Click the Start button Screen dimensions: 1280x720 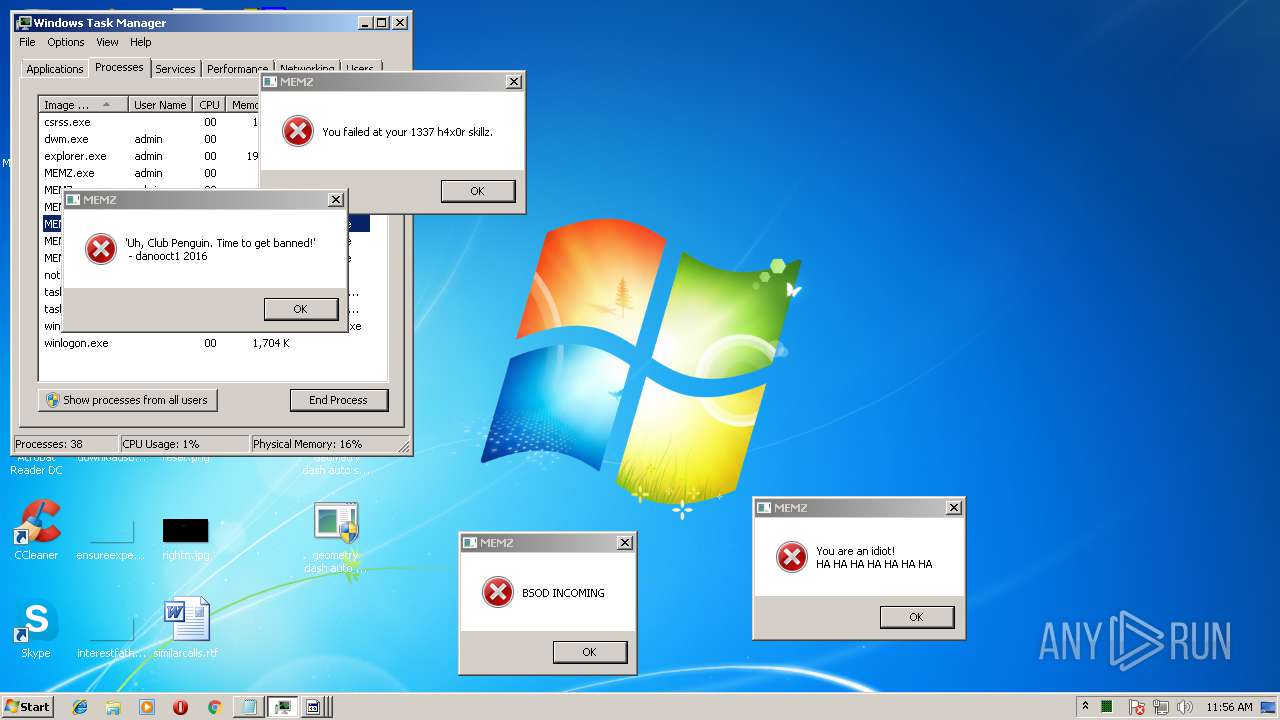tap(28, 707)
